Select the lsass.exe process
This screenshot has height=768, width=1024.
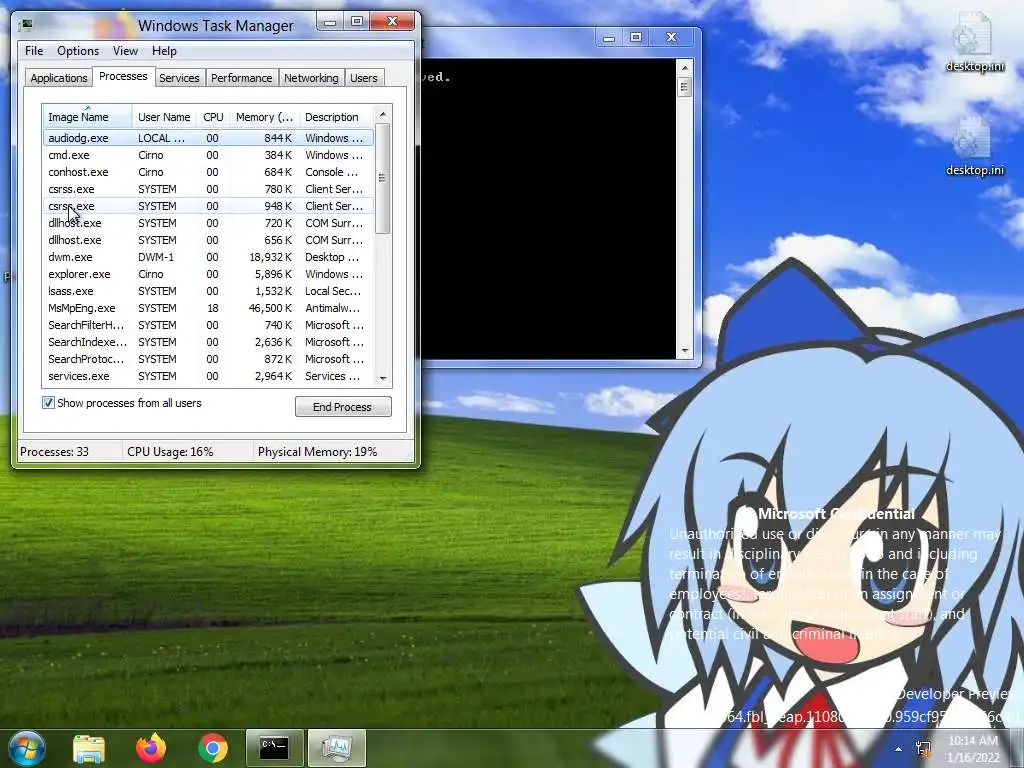point(208,291)
